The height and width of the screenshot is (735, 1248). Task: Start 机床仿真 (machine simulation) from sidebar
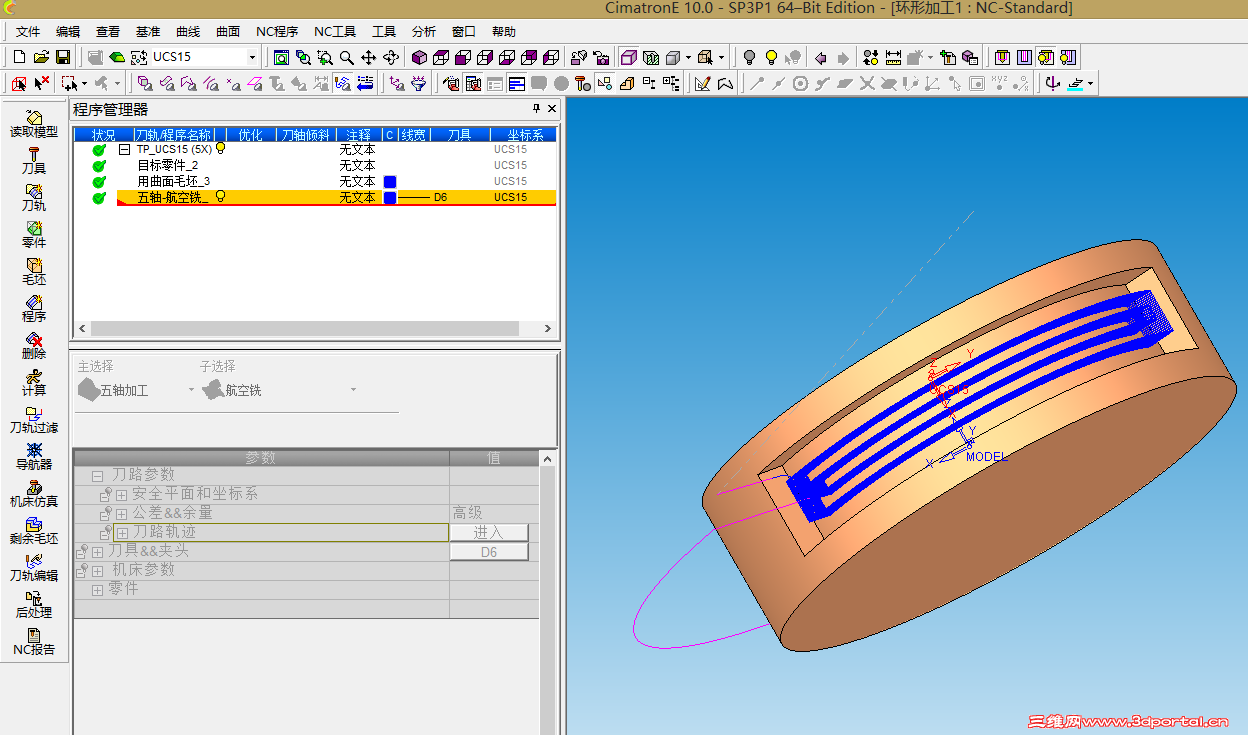pyautogui.click(x=34, y=494)
